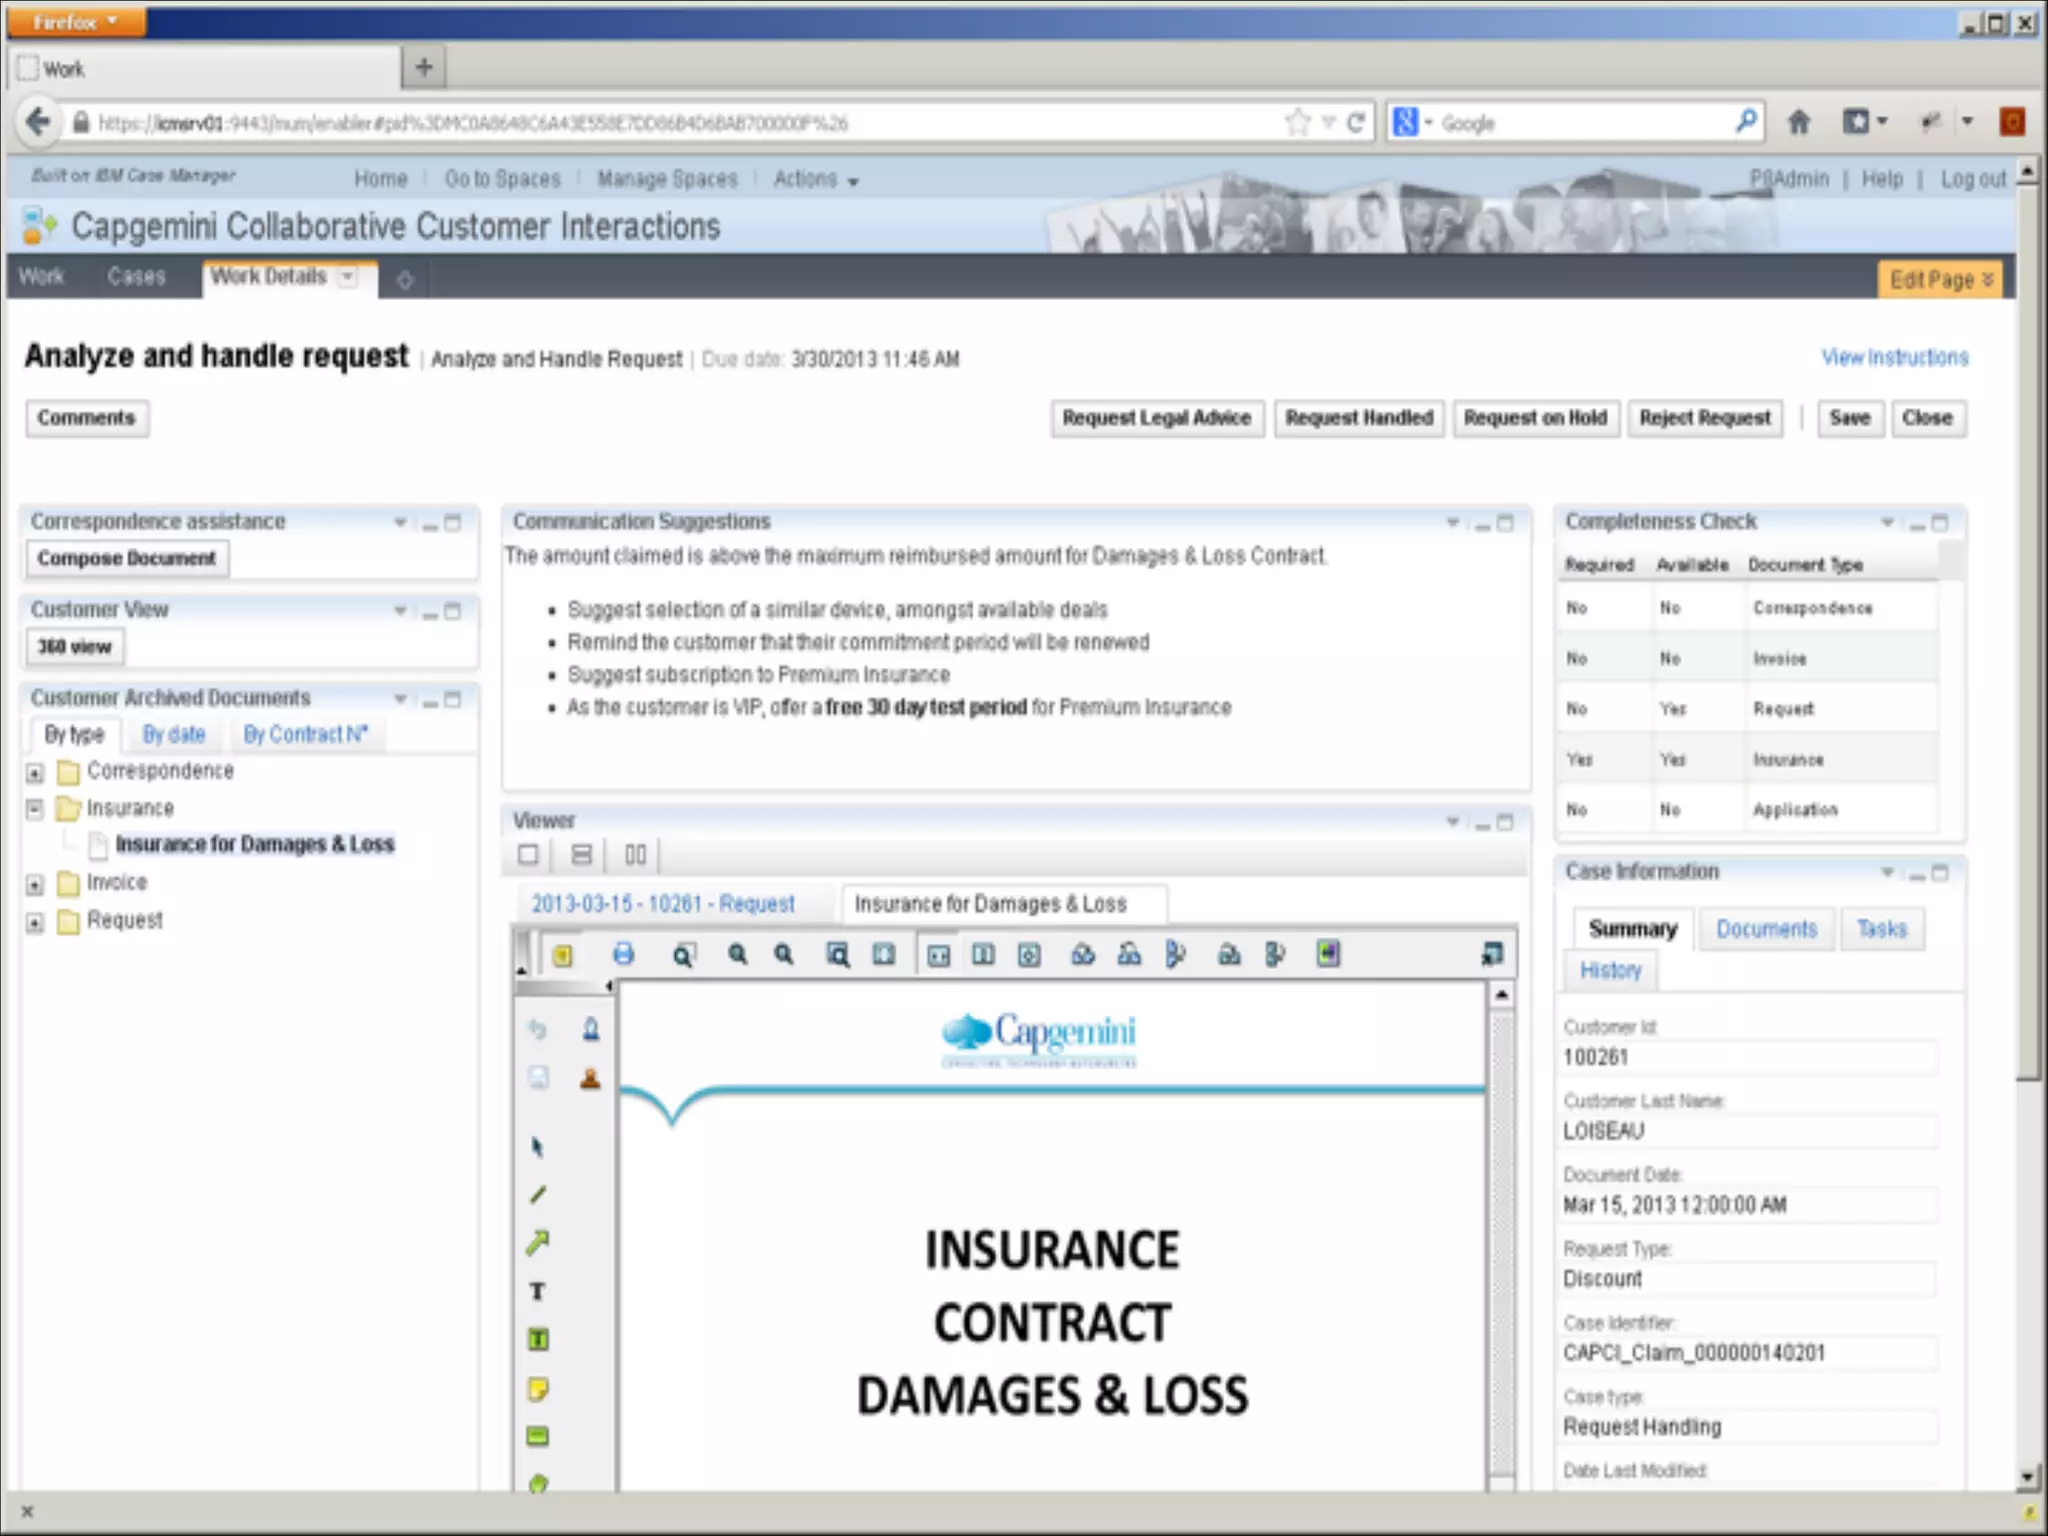The width and height of the screenshot is (2048, 1536).
Task: Collapse the Insurance folder
Action: click(35, 809)
